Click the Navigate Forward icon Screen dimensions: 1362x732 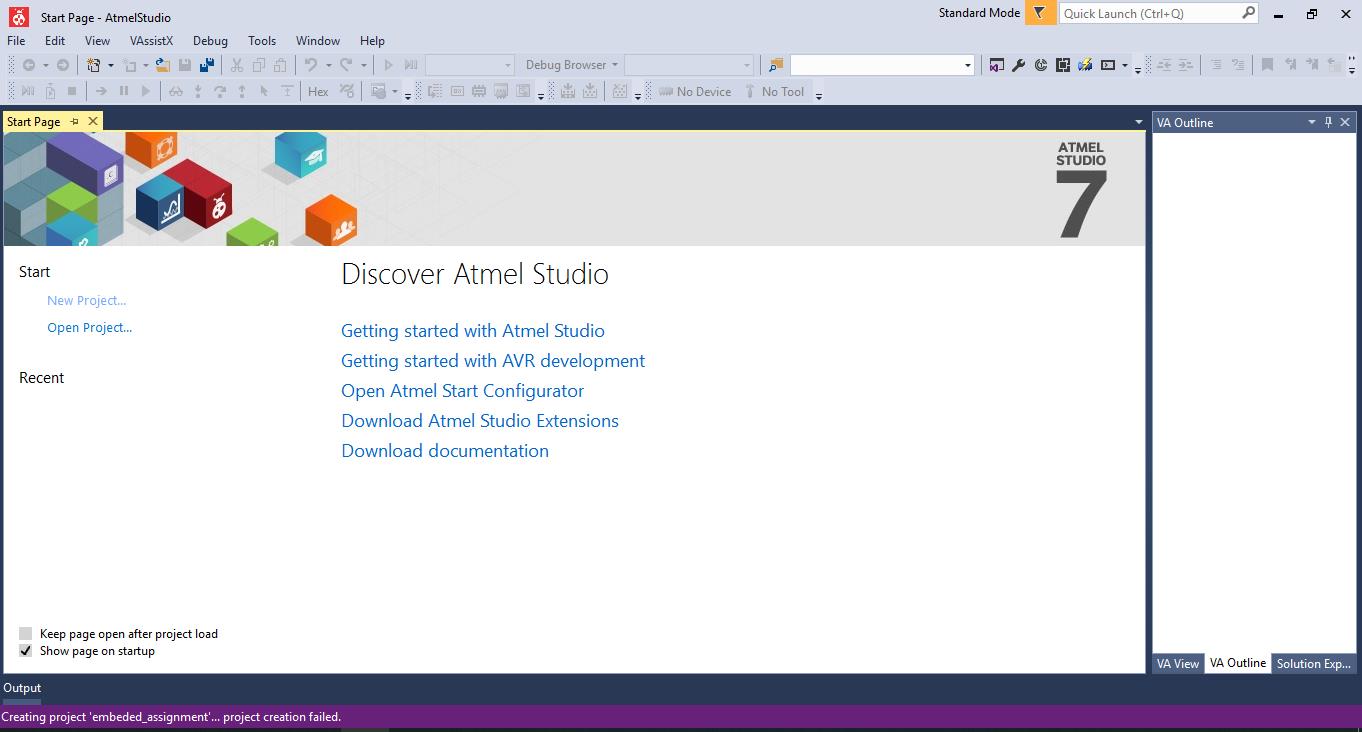coord(62,65)
